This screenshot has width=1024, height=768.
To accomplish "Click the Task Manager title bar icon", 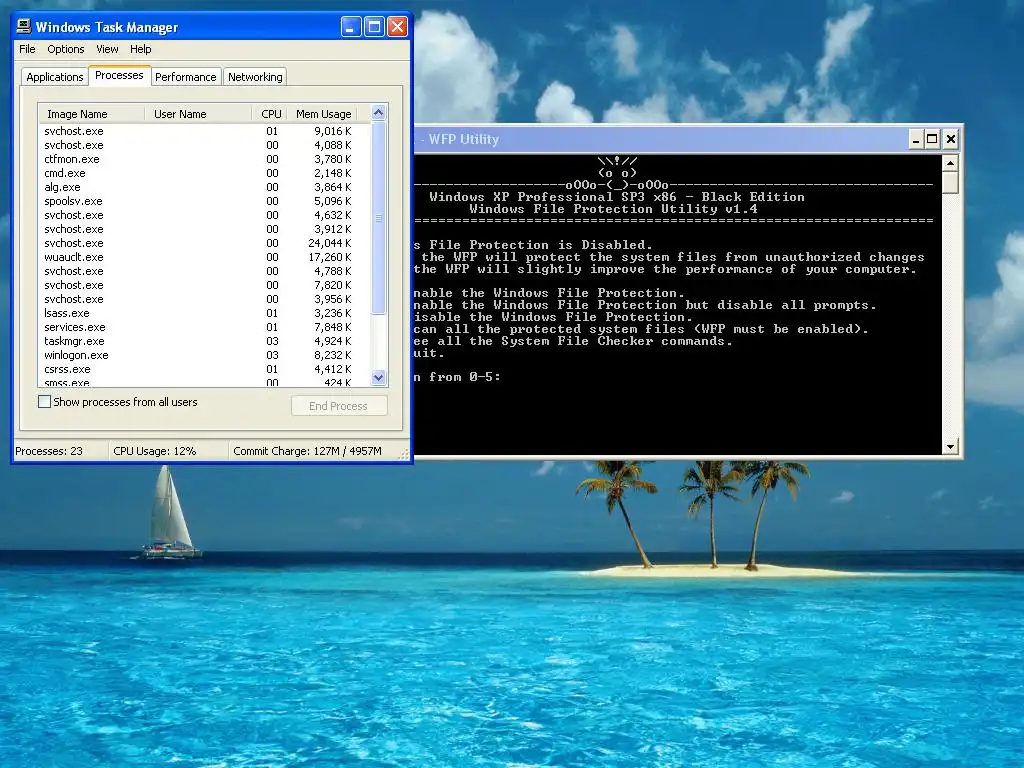I will (24, 26).
